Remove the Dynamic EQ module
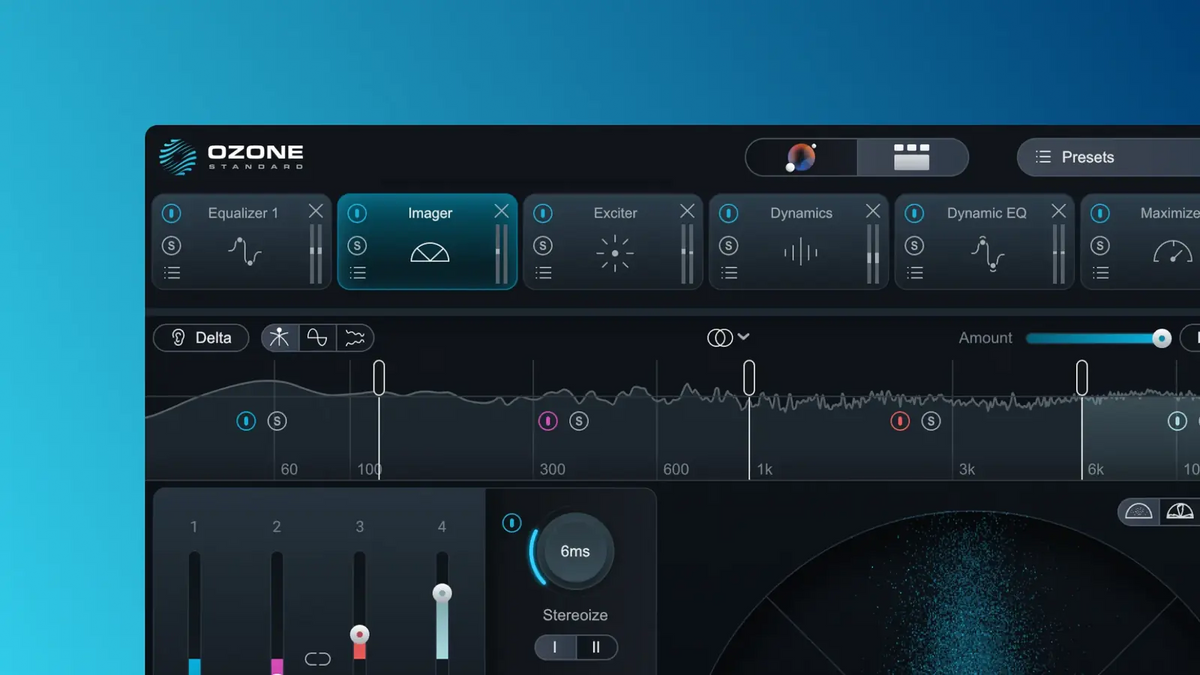 point(1059,211)
